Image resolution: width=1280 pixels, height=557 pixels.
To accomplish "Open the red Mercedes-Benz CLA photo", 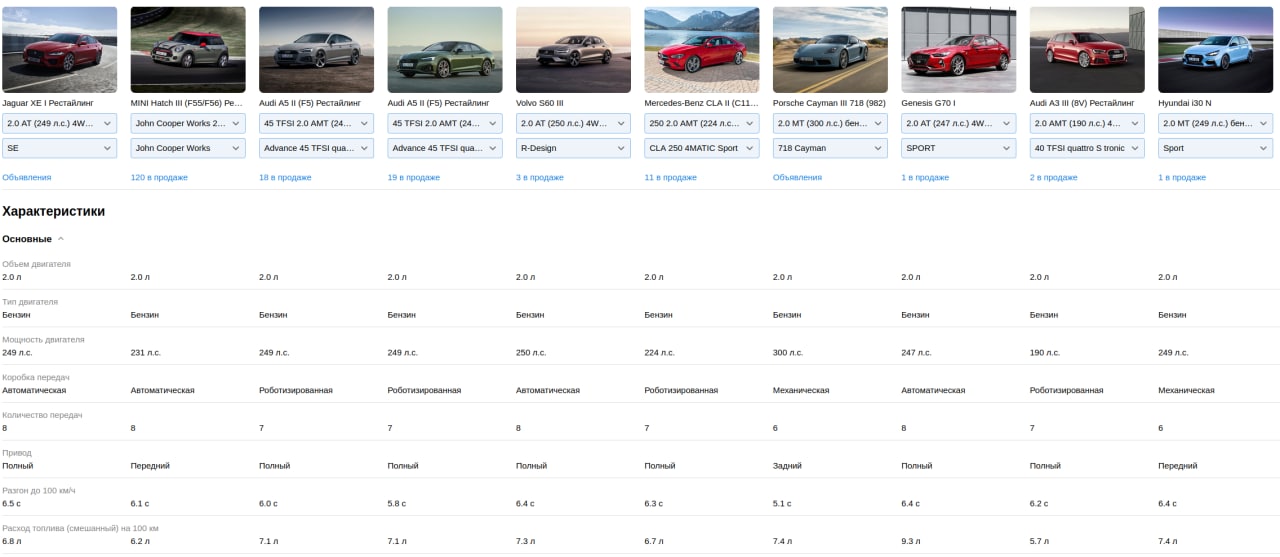I will click(702, 50).
